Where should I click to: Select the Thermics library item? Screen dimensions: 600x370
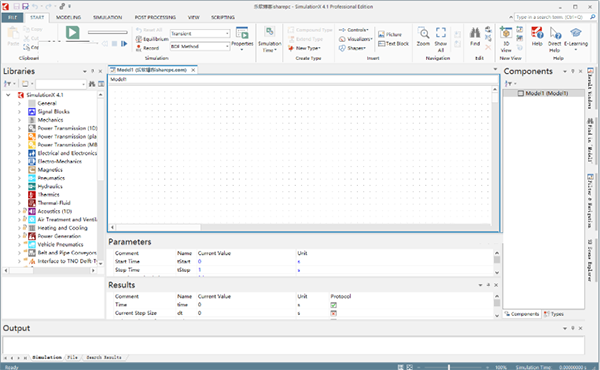(48, 195)
